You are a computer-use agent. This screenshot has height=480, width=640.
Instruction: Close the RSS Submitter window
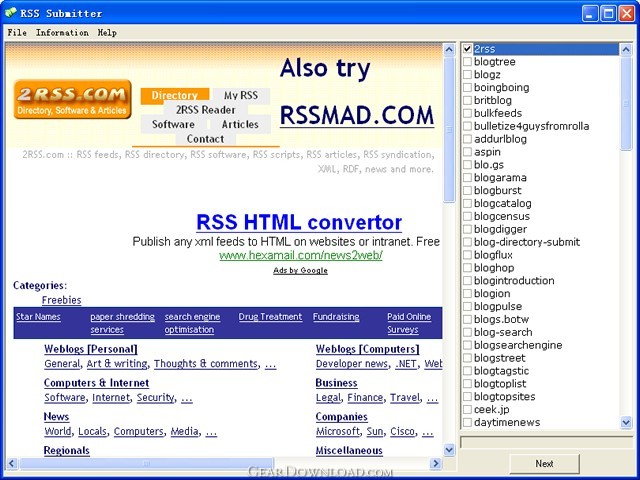pos(627,13)
